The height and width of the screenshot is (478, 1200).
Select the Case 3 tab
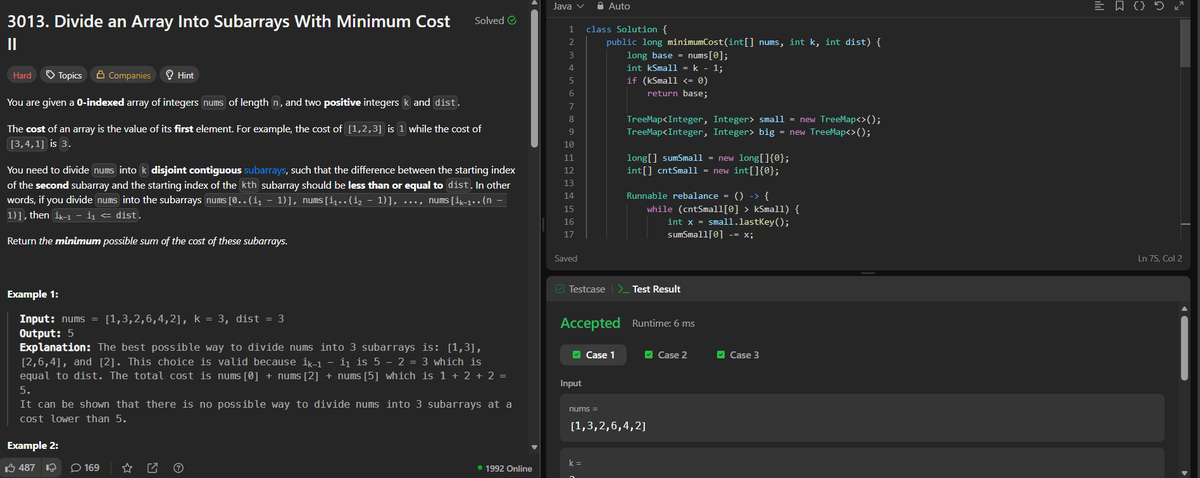click(738, 355)
